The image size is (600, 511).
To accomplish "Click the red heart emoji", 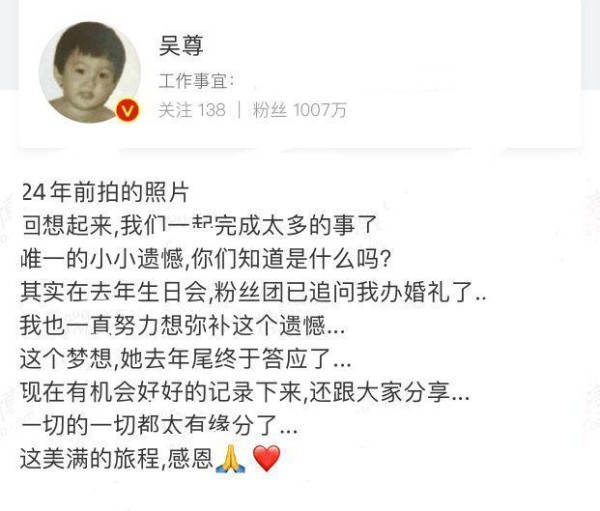I will pyautogui.click(x=267, y=459).
